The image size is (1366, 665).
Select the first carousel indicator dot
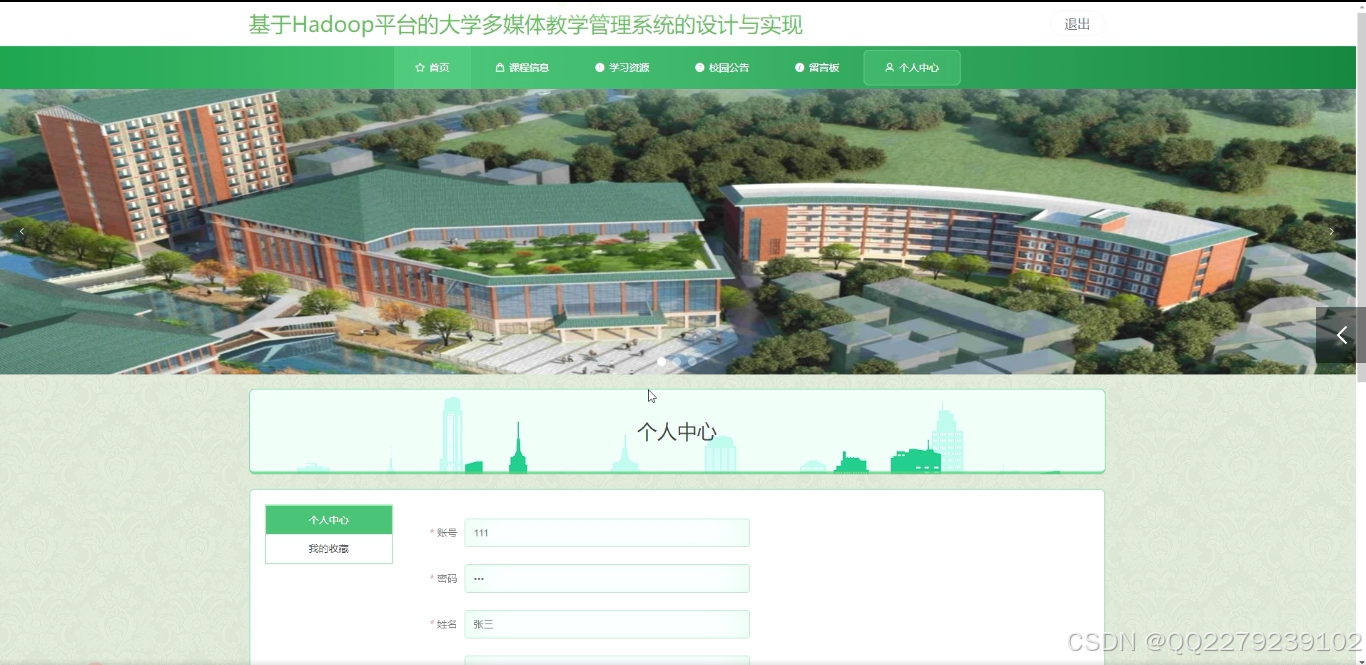[x=661, y=361]
